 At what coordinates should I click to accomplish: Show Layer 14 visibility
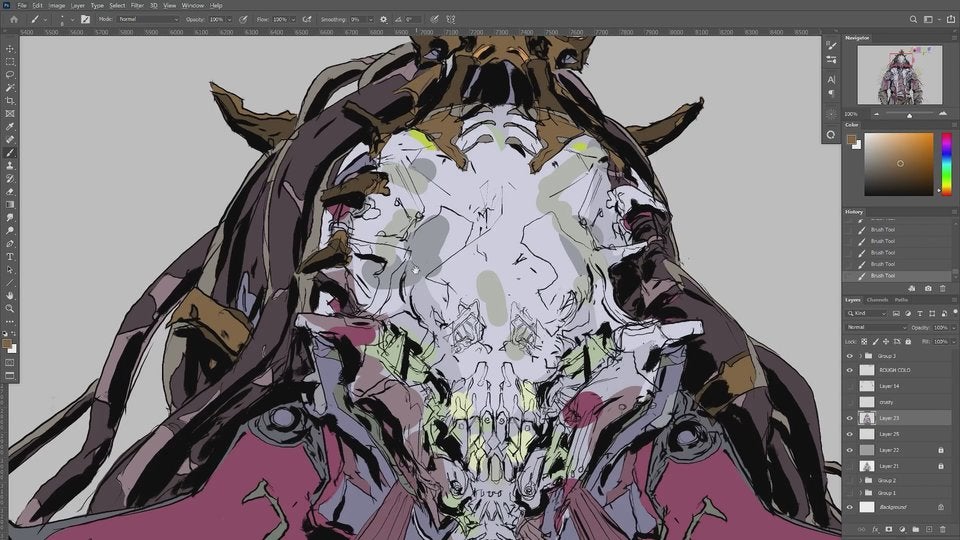849,386
